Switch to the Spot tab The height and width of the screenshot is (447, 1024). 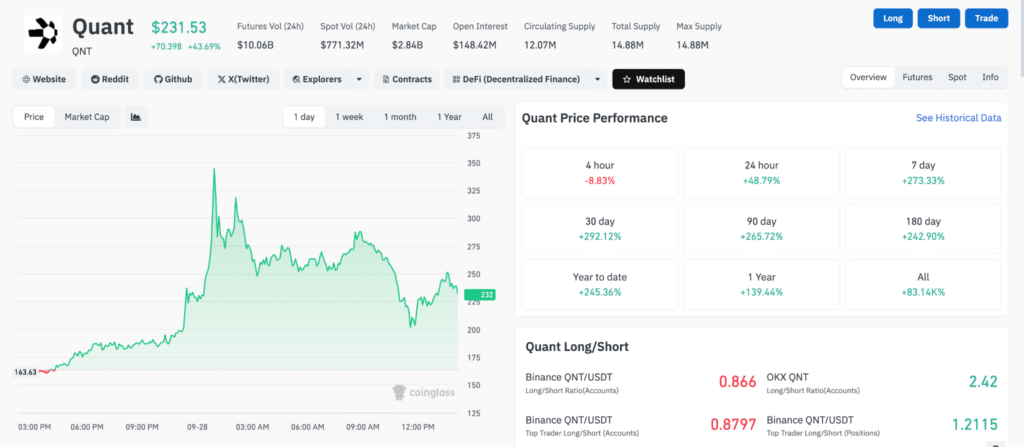tap(957, 77)
